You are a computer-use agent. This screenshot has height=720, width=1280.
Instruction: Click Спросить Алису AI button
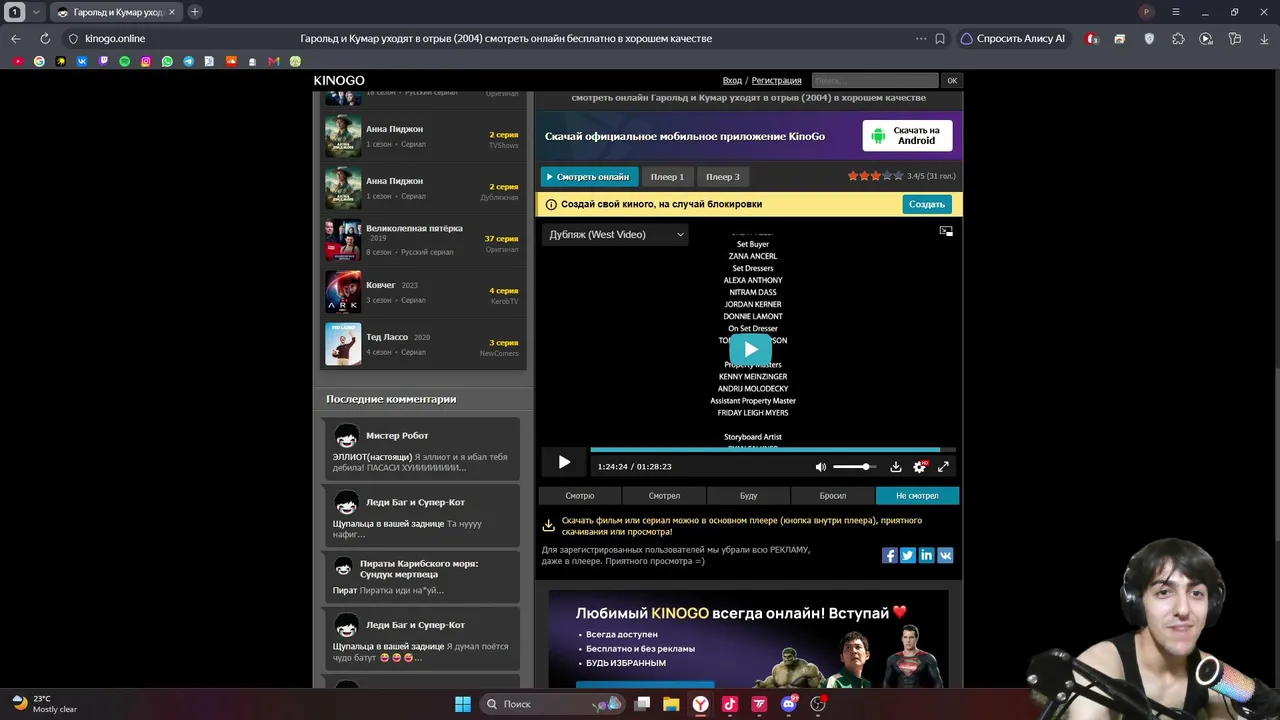1012,39
